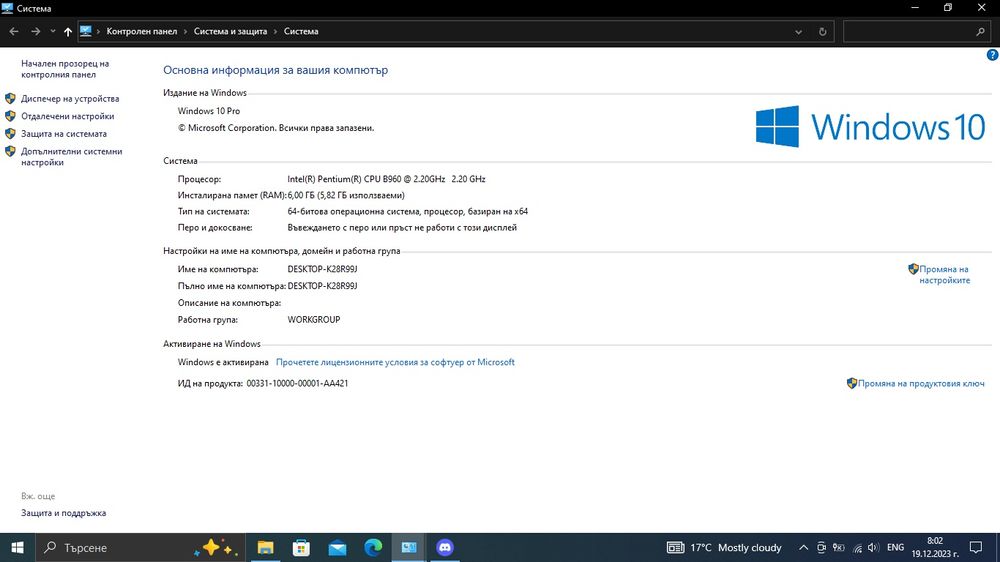The width and height of the screenshot is (1000, 562).
Task: Open Допълнителни системни настройки
Action: tap(71, 157)
